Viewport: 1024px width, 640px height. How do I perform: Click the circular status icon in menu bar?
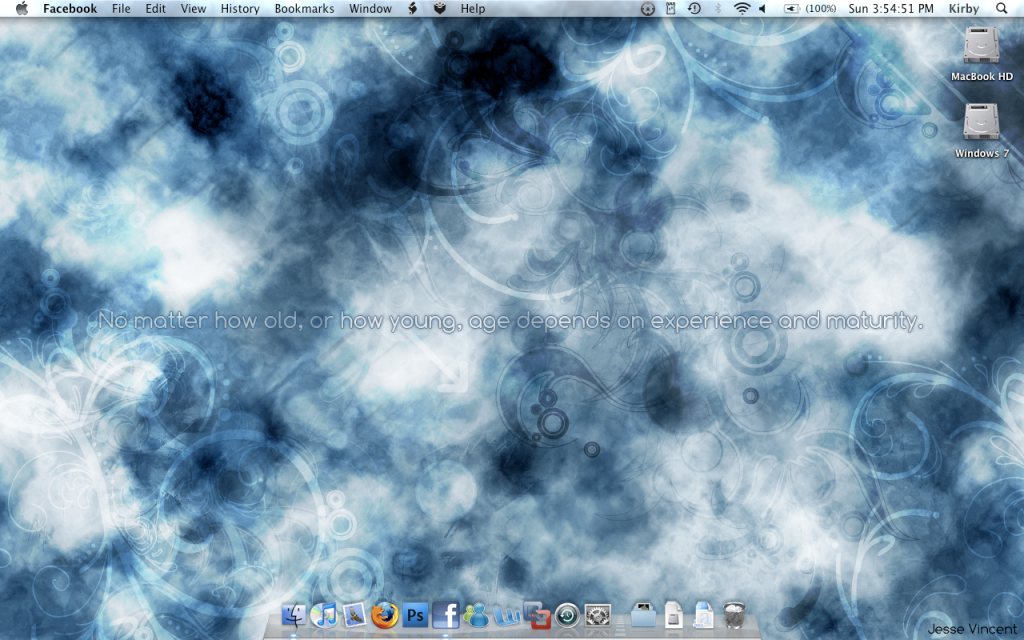[648, 8]
